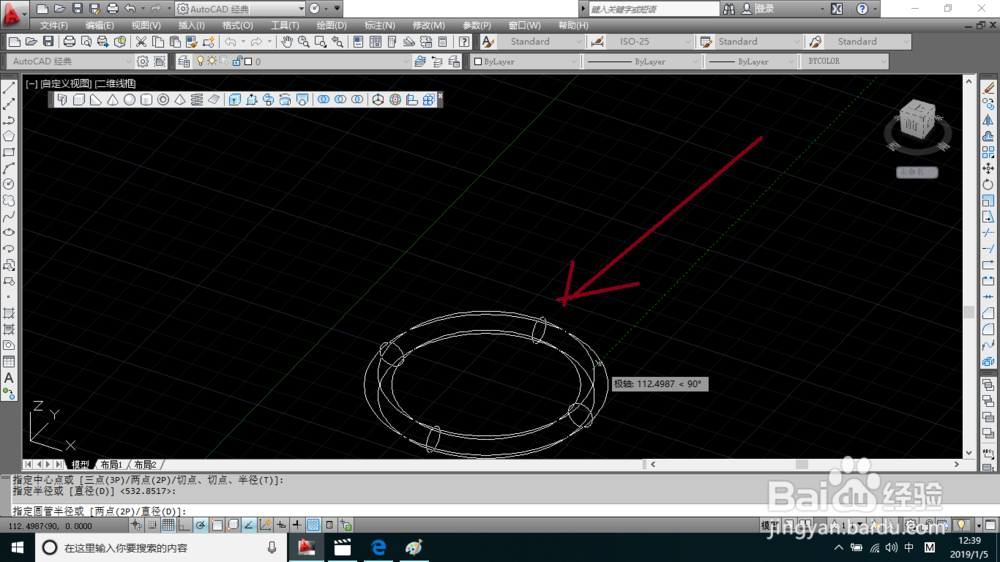Select the Rectangle tool in draw toolbar
The image size is (1000, 562).
pyautogui.click(x=9, y=152)
